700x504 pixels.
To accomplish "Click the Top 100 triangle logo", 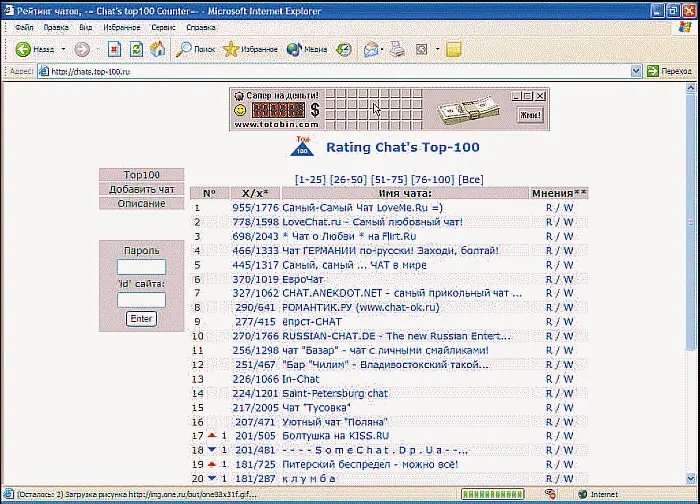I will (x=302, y=146).
